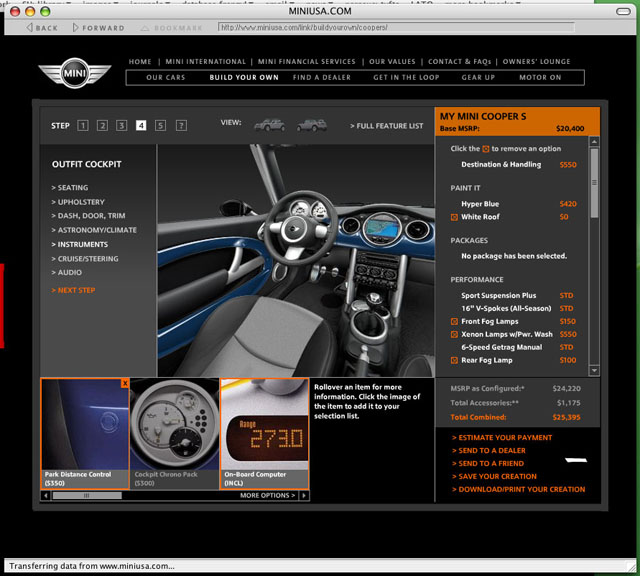This screenshot has width=640, height=576.
Task: Select the highlighted step 4 box
Action: coord(141,125)
